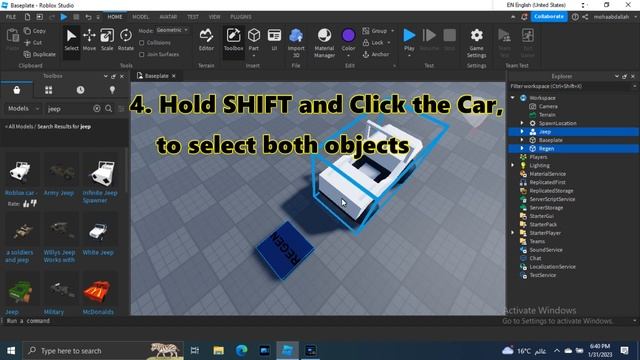Open the UI insert tool
The height and width of the screenshot is (360, 640).
(274, 40)
